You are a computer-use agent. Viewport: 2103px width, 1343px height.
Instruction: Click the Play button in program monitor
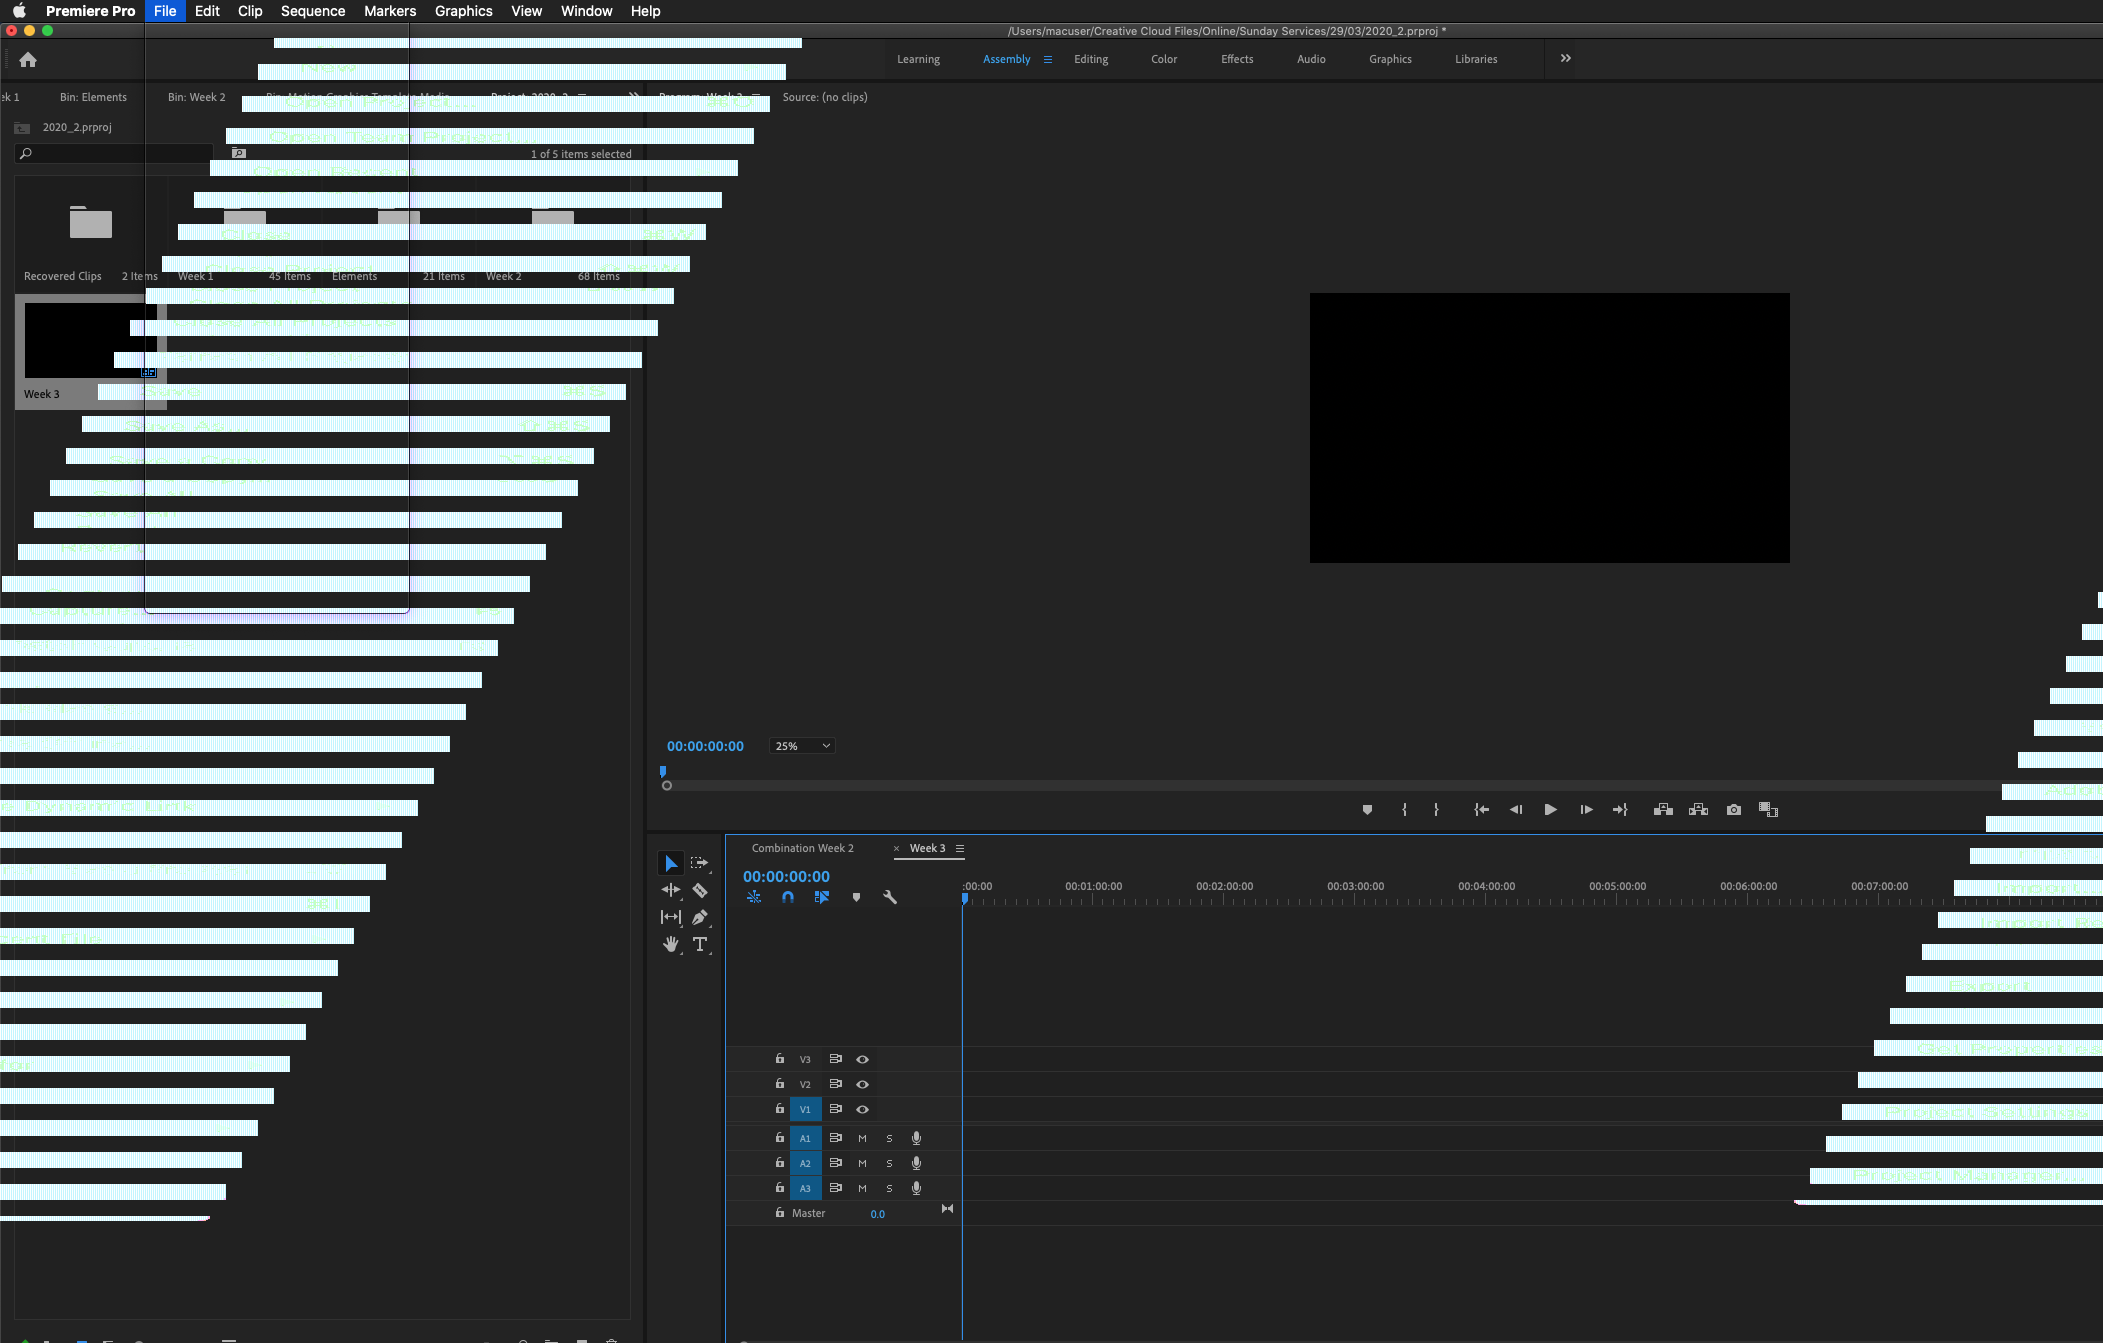click(x=1550, y=808)
